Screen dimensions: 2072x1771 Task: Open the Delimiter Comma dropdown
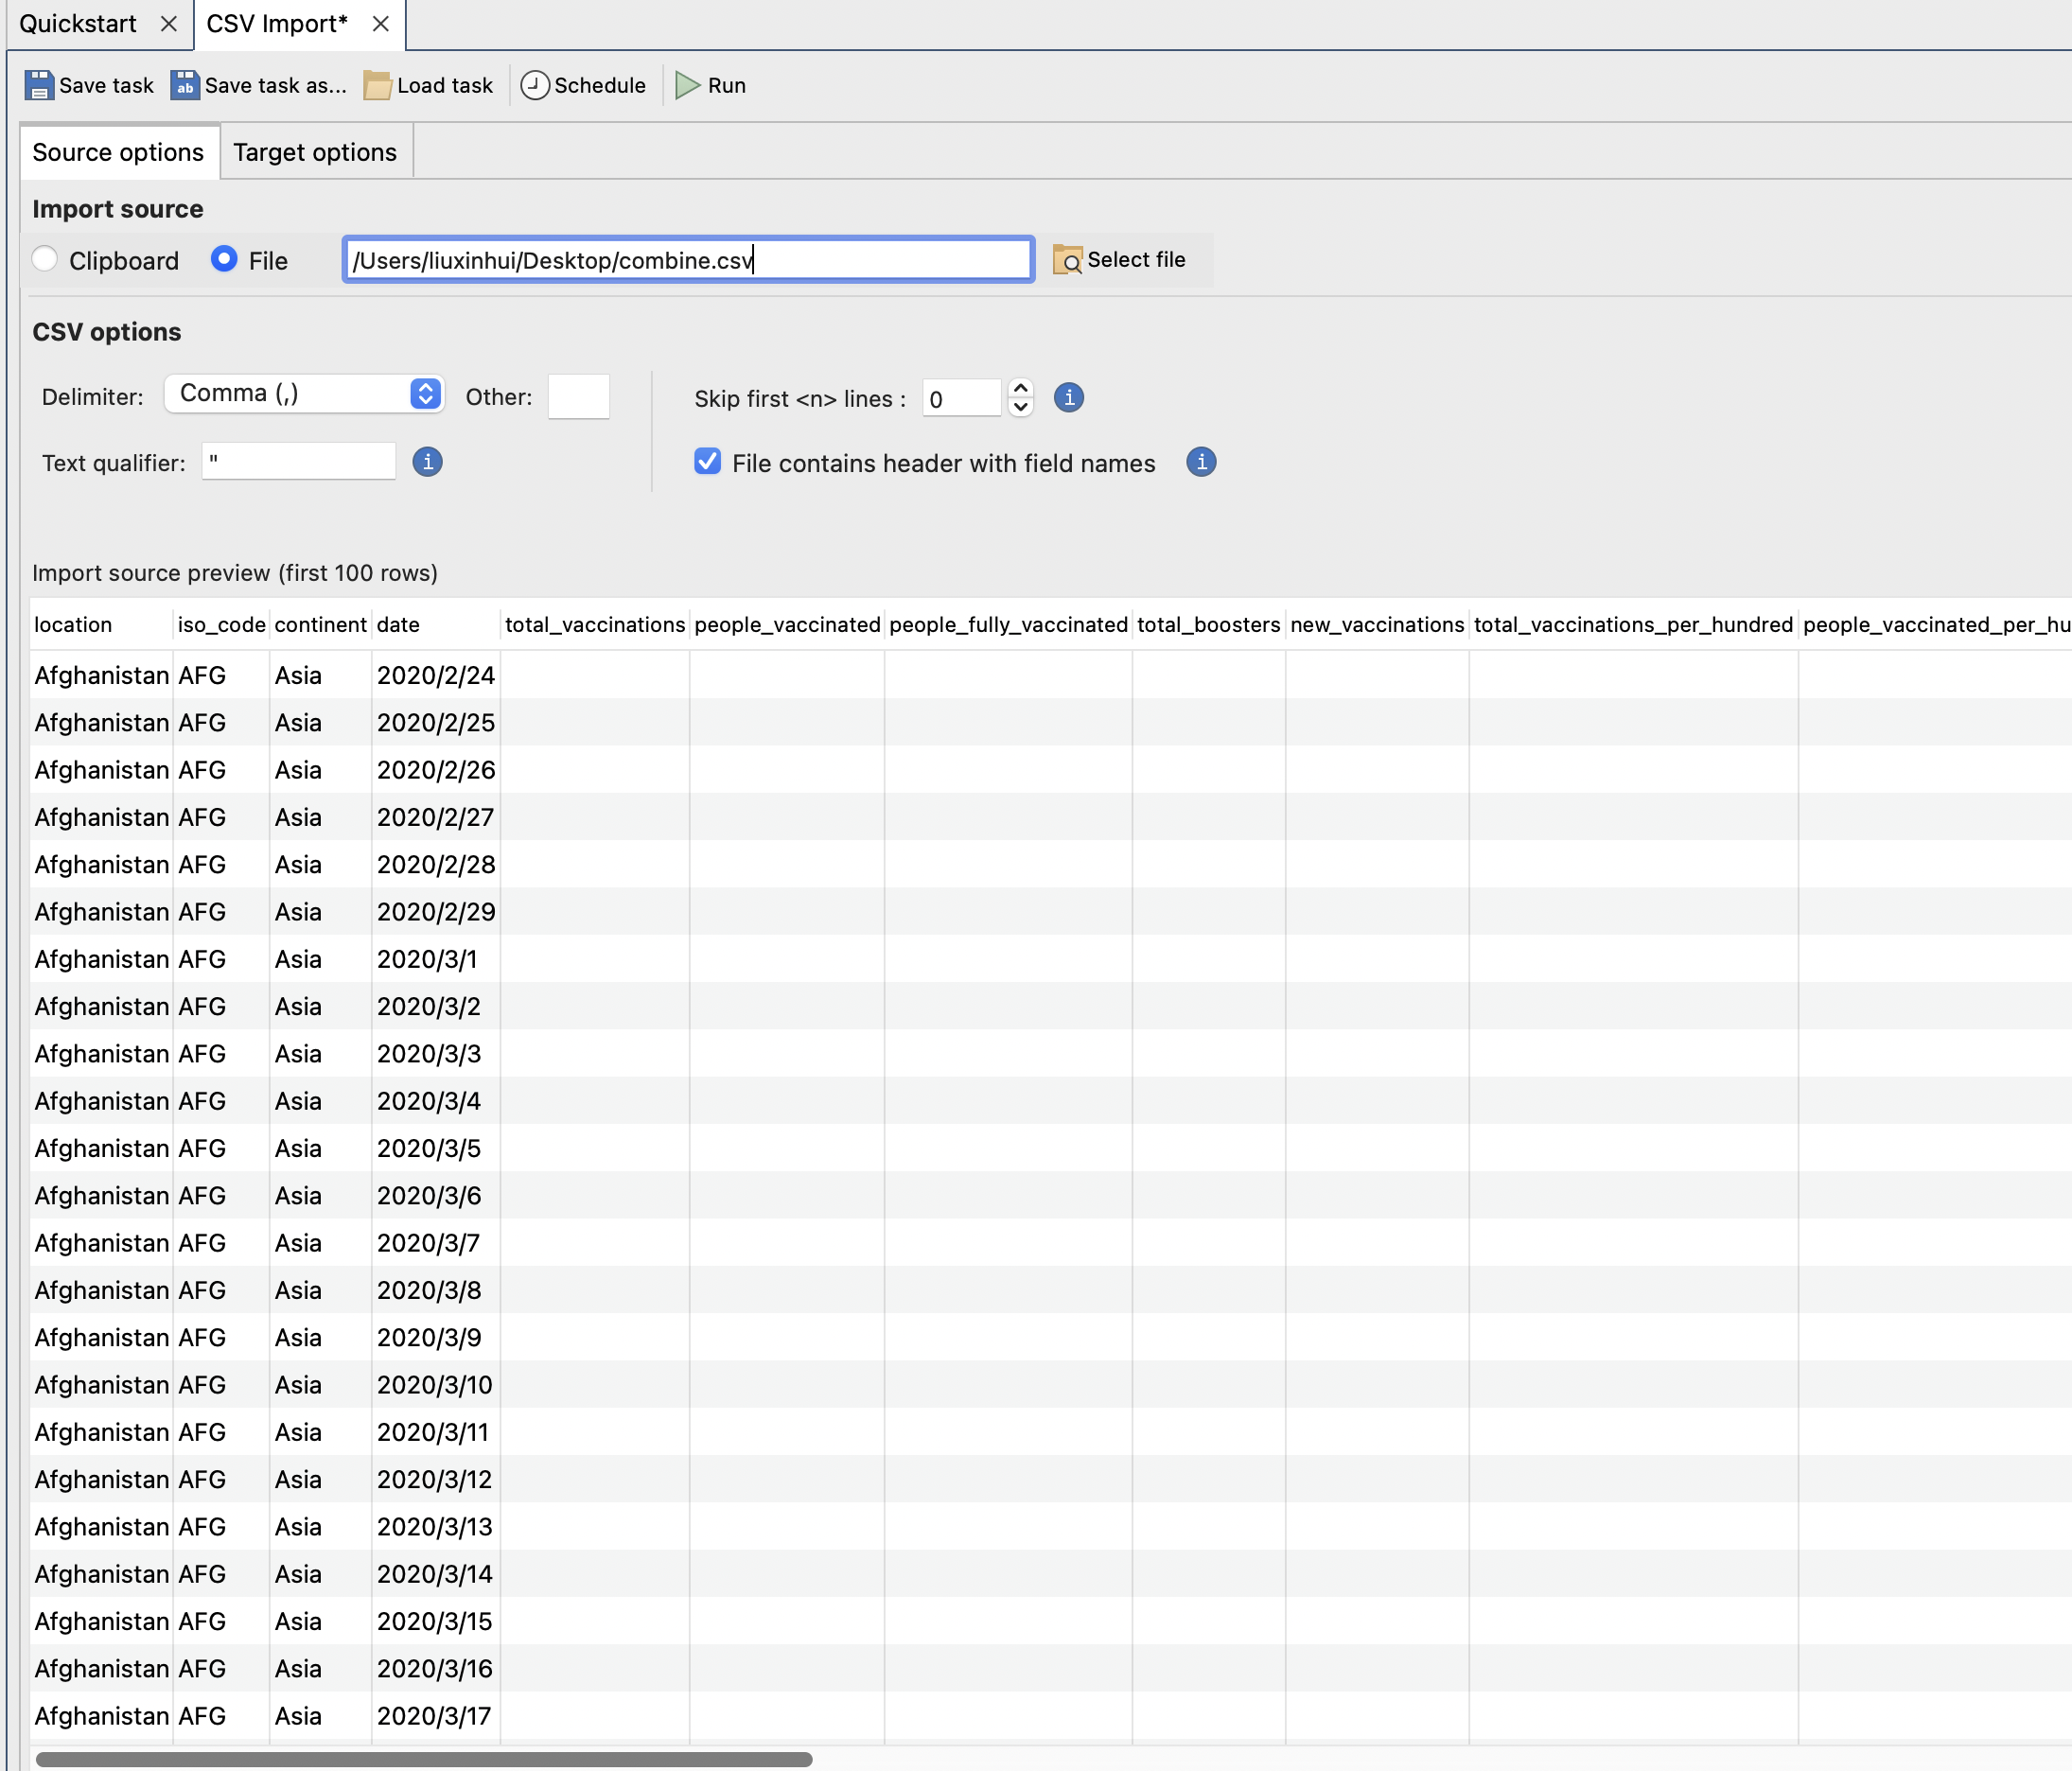[x=304, y=394]
